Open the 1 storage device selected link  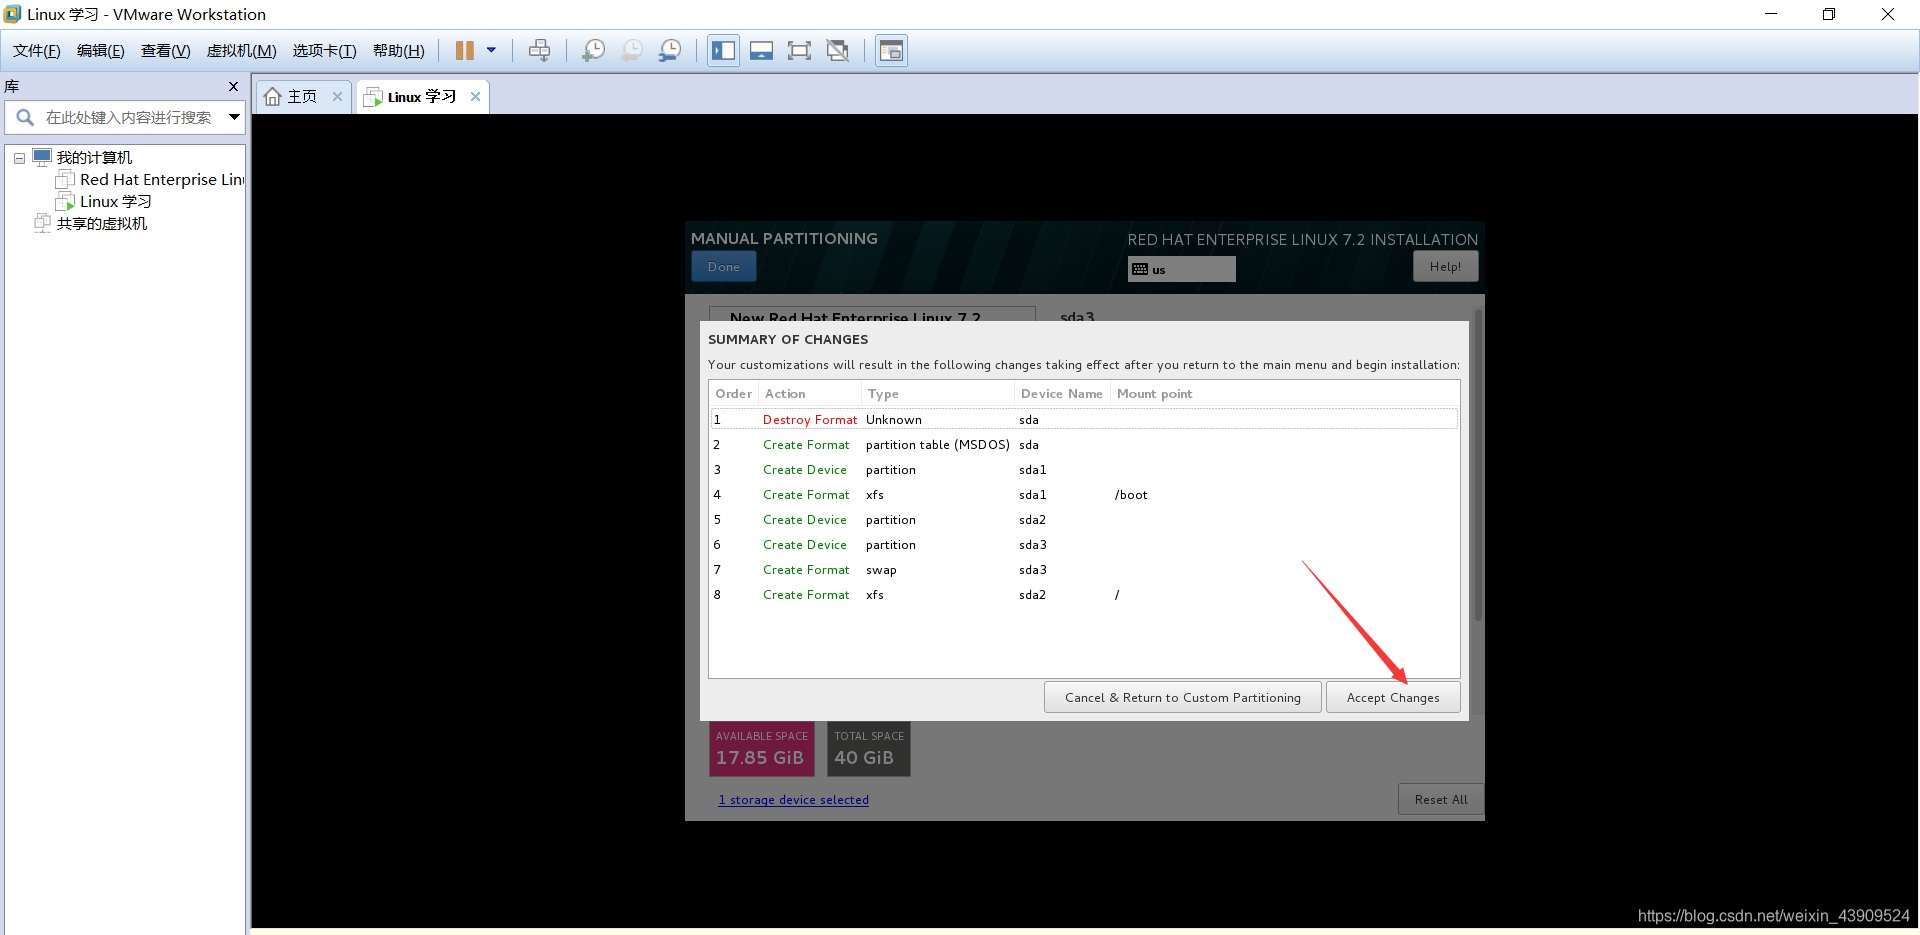click(794, 800)
